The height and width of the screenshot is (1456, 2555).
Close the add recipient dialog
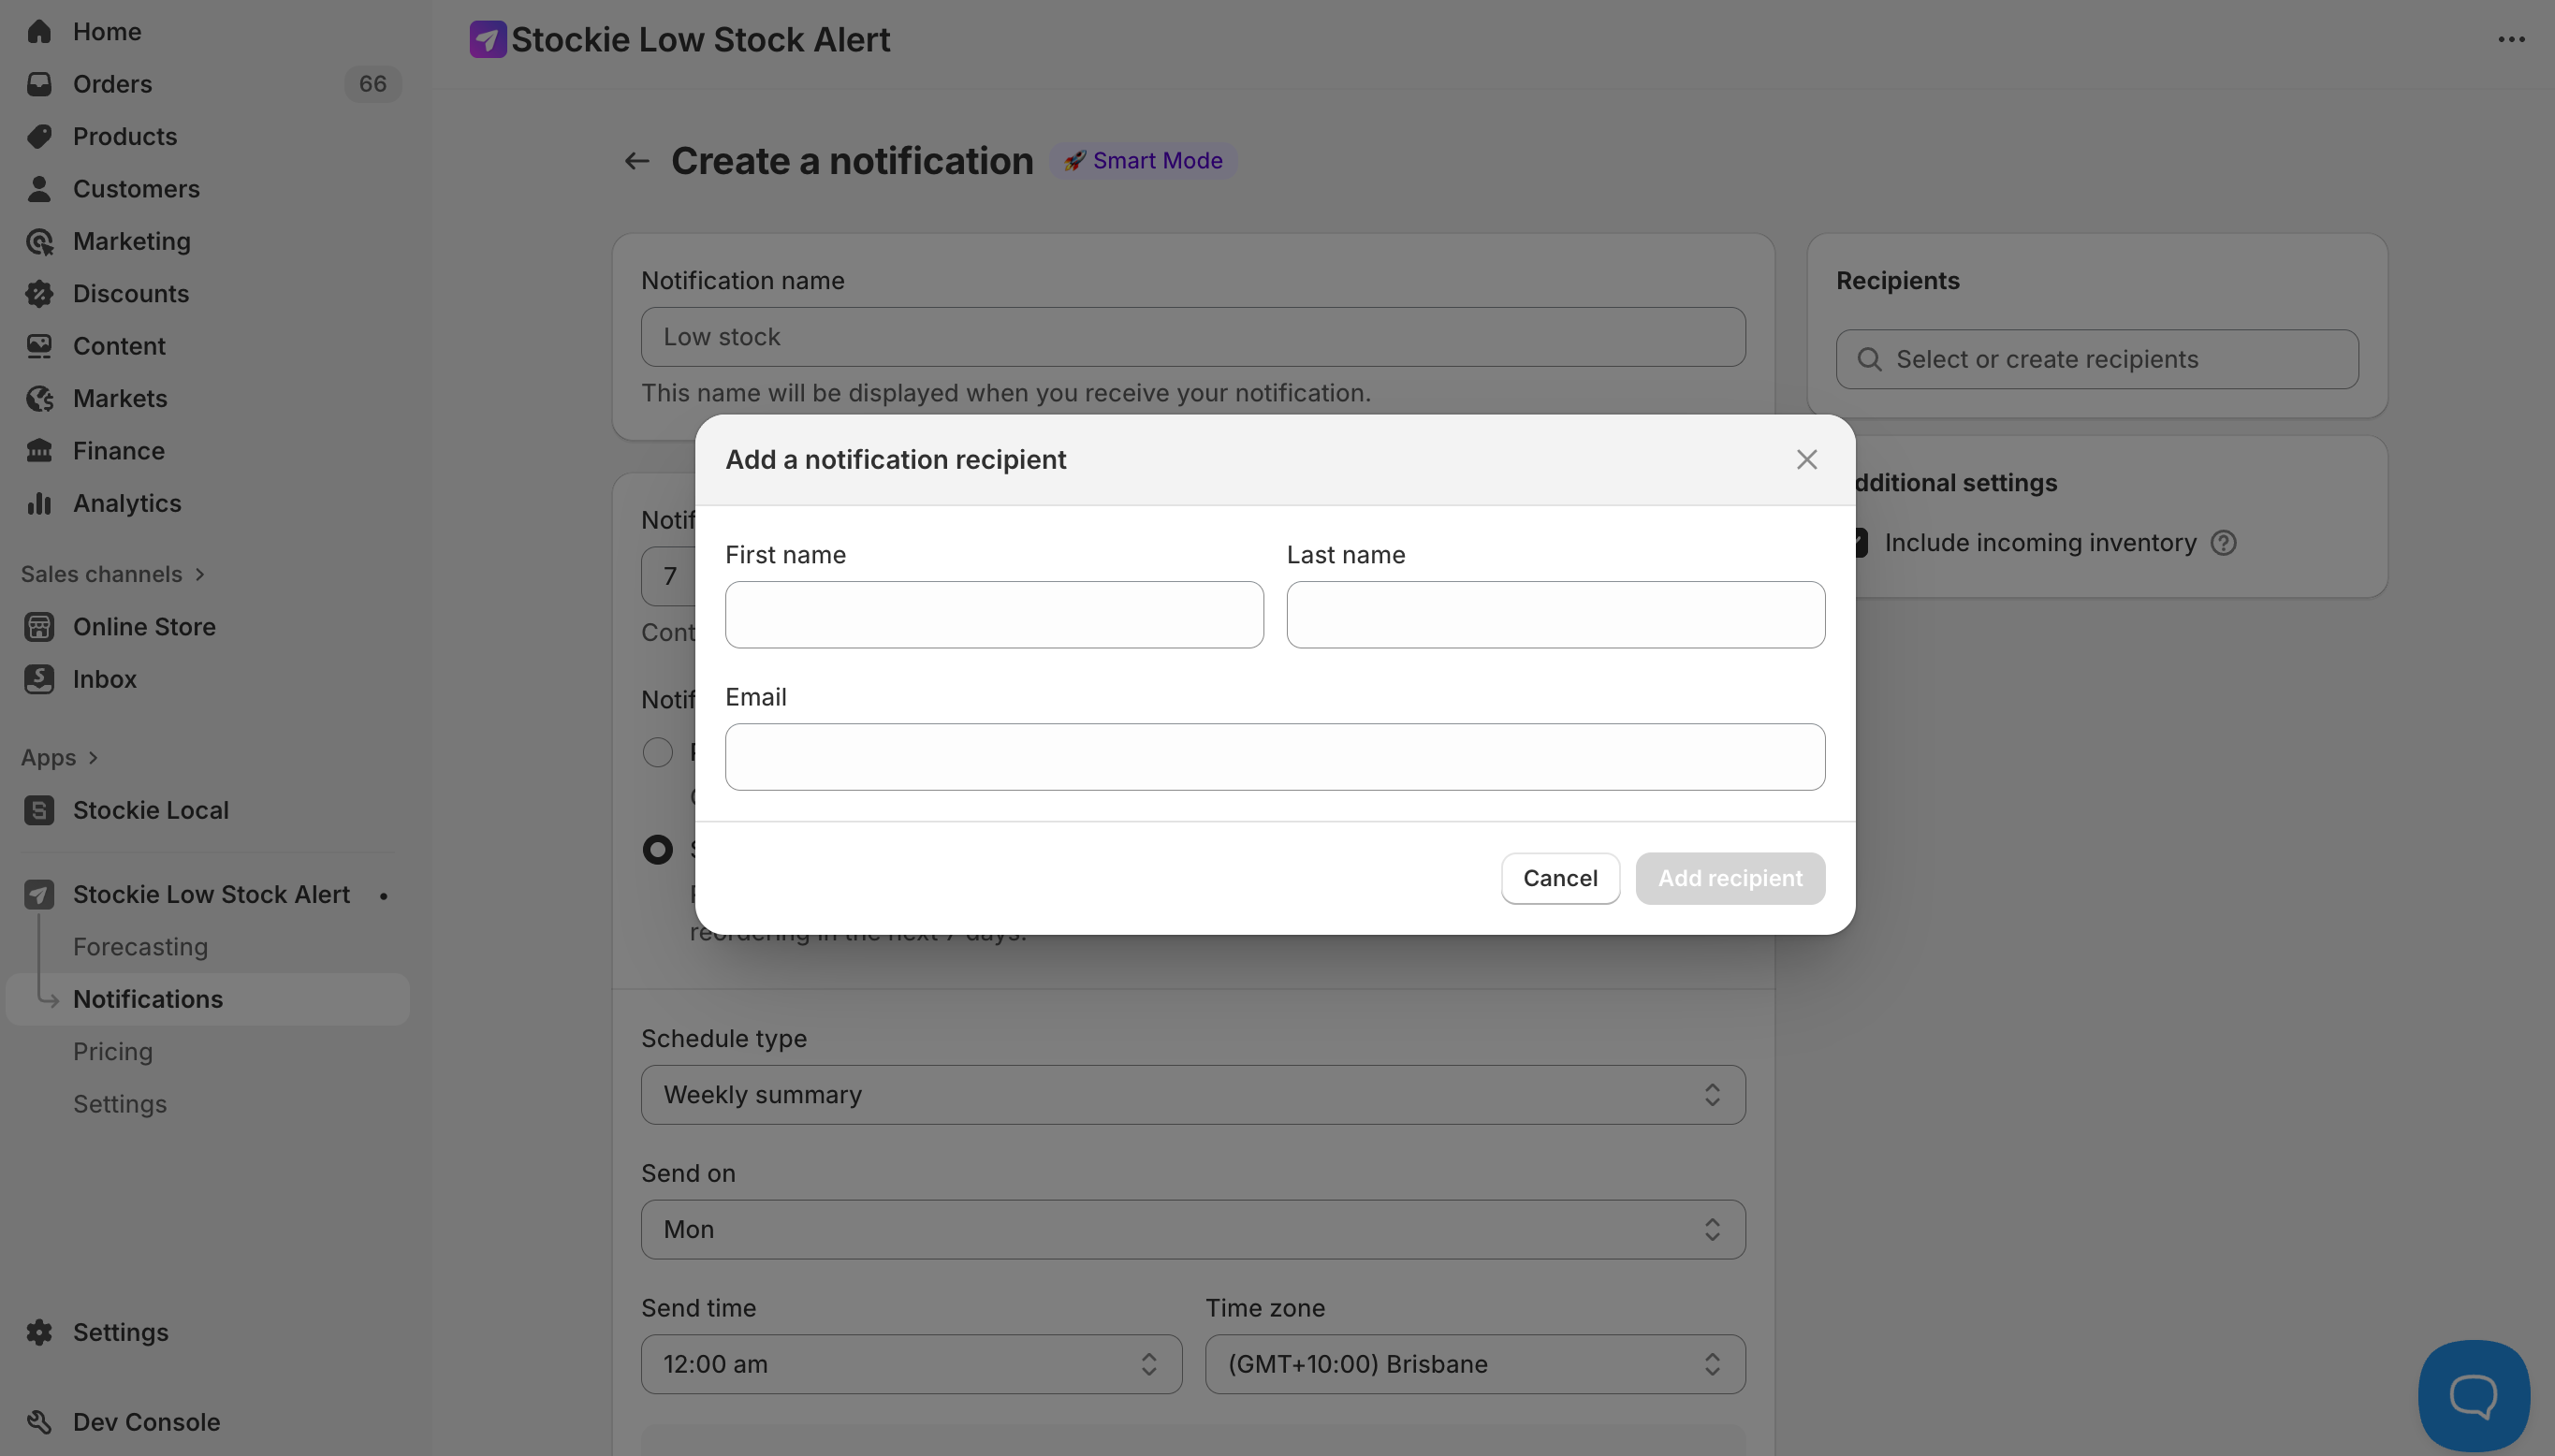[x=1806, y=460]
